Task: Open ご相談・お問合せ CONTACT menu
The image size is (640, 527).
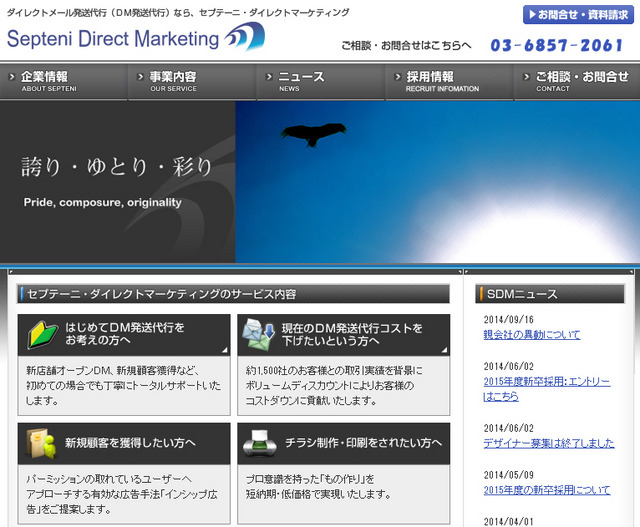Action: coord(577,82)
